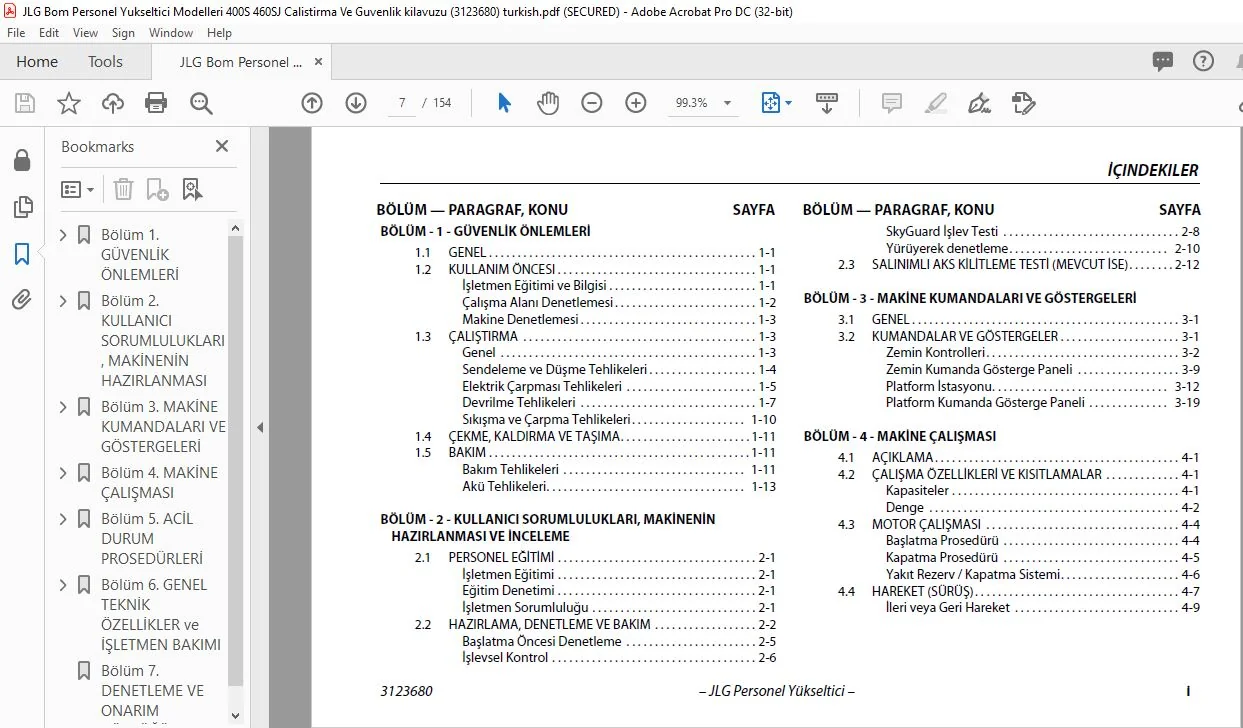Open the Window menu
The height and width of the screenshot is (728, 1243).
(x=171, y=33)
